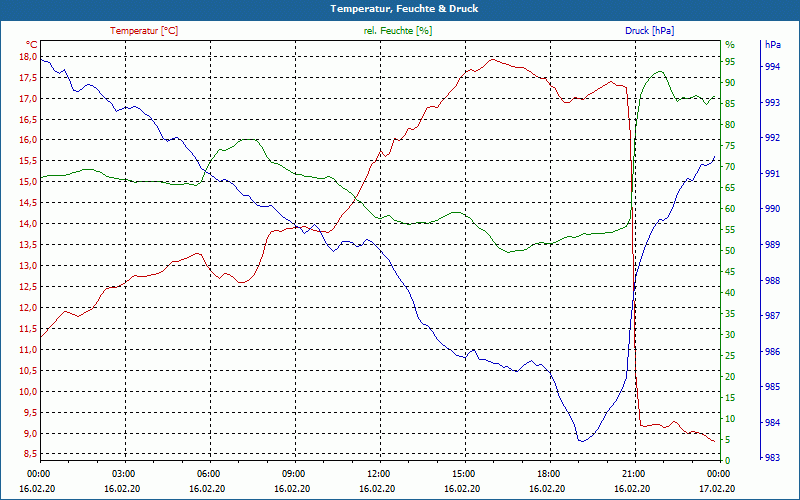Screen dimensions: 800x500
Task: Click the '14,0' temperature axis value
Action: coord(28,223)
